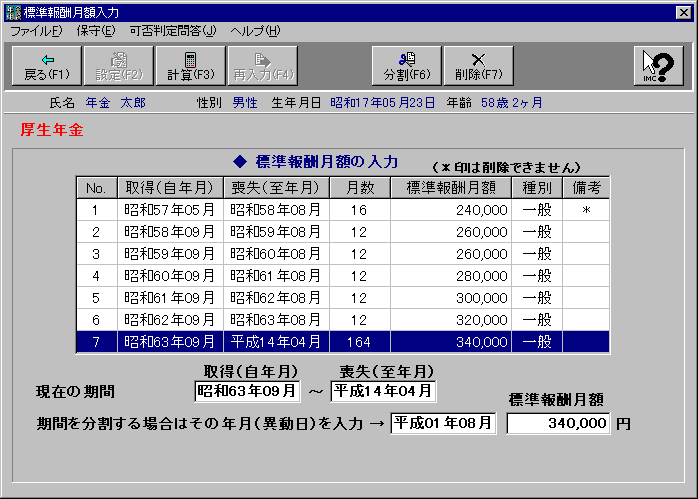Run the 計算(F3) calculator button
The image size is (698, 499).
tap(191, 66)
